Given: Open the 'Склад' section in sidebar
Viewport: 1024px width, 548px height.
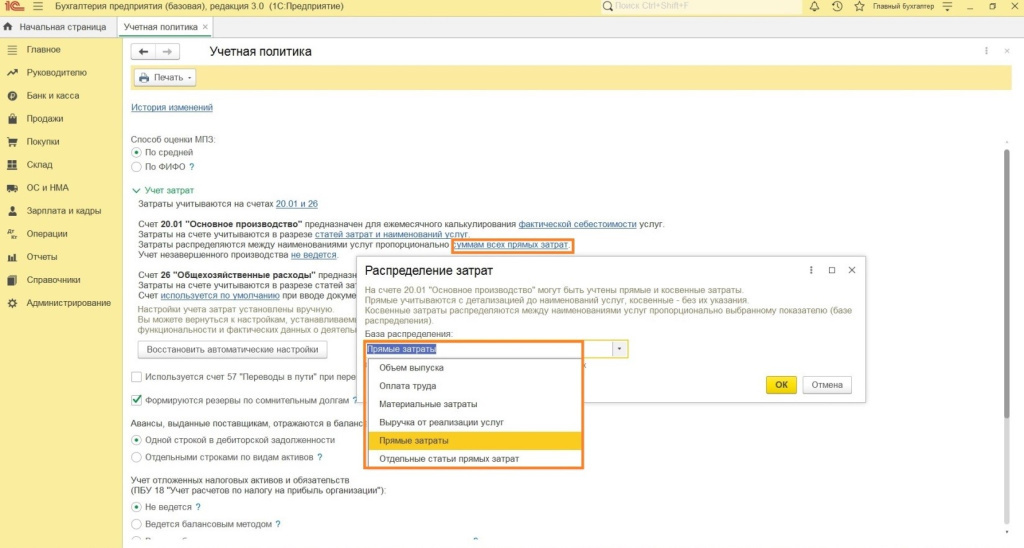Looking at the screenshot, I should 39,165.
